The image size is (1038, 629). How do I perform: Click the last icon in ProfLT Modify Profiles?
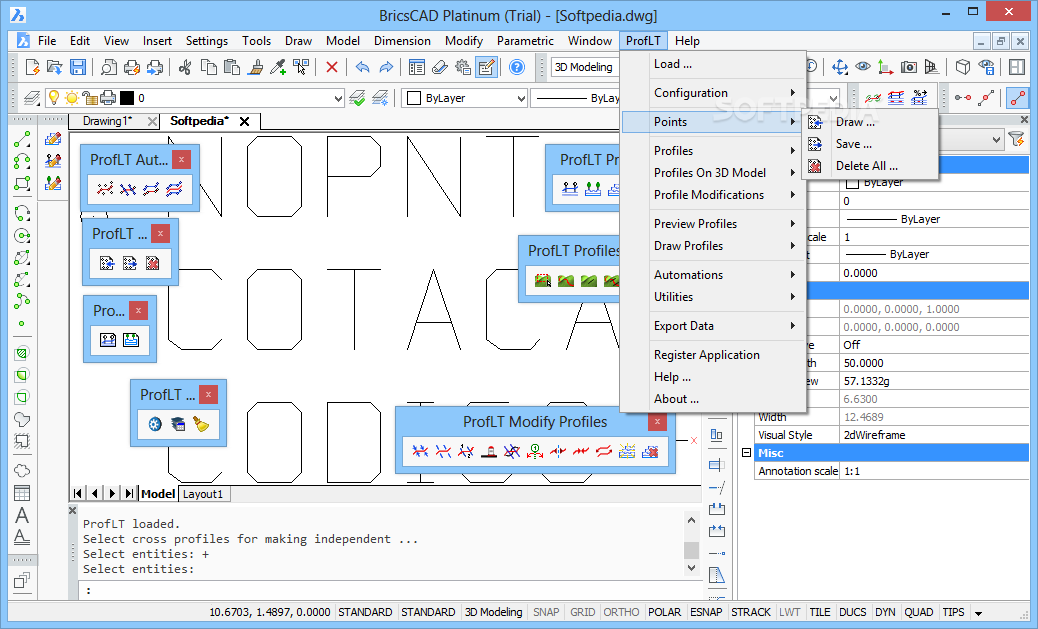(650, 452)
